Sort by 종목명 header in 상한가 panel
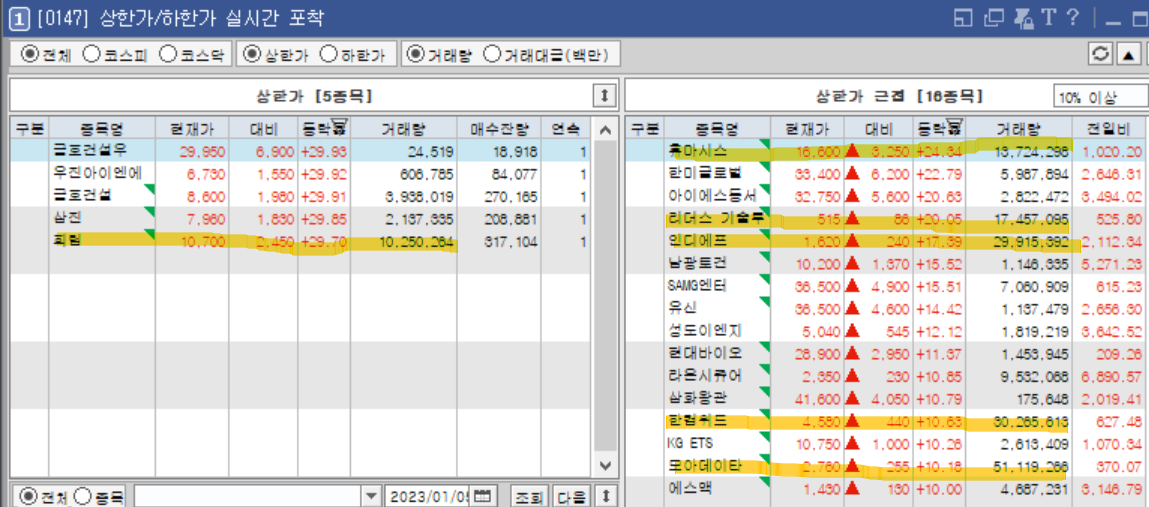1149x507 pixels. (102, 128)
